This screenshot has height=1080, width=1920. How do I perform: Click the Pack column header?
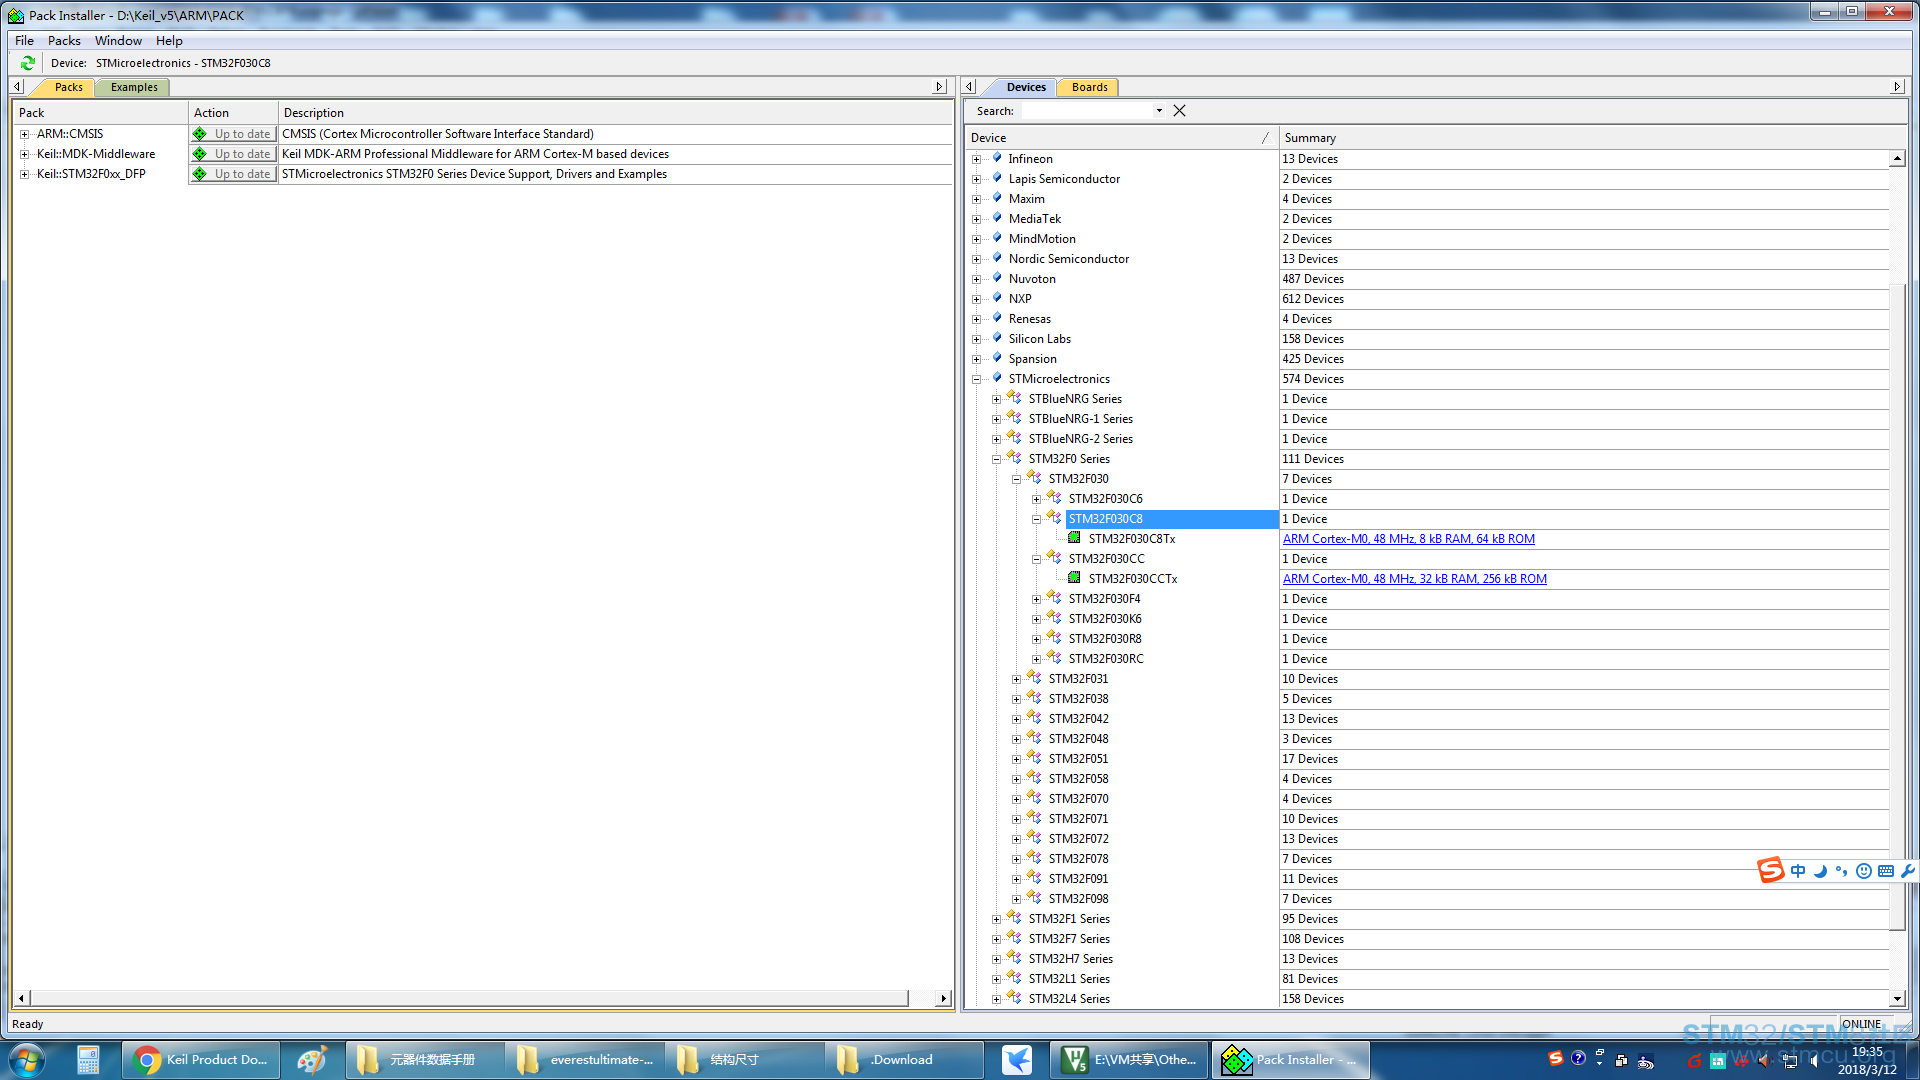(x=100, y=113)
